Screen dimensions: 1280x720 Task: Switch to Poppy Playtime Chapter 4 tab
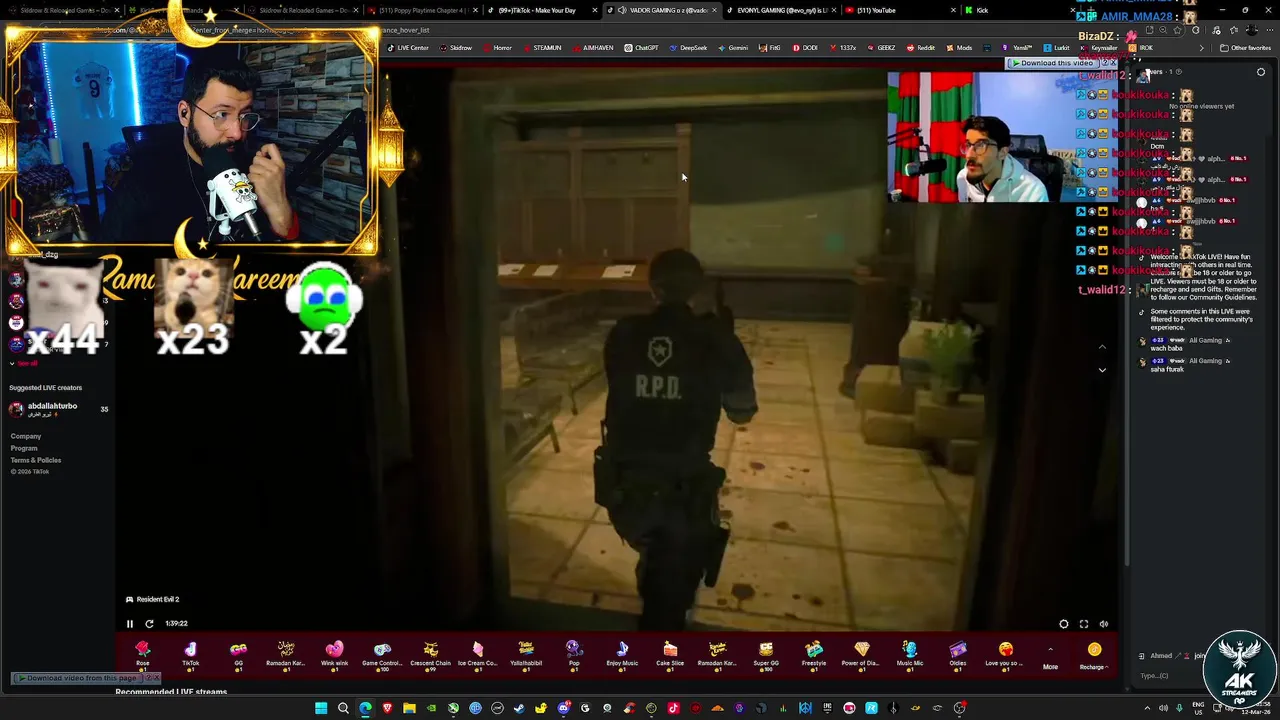422,10
